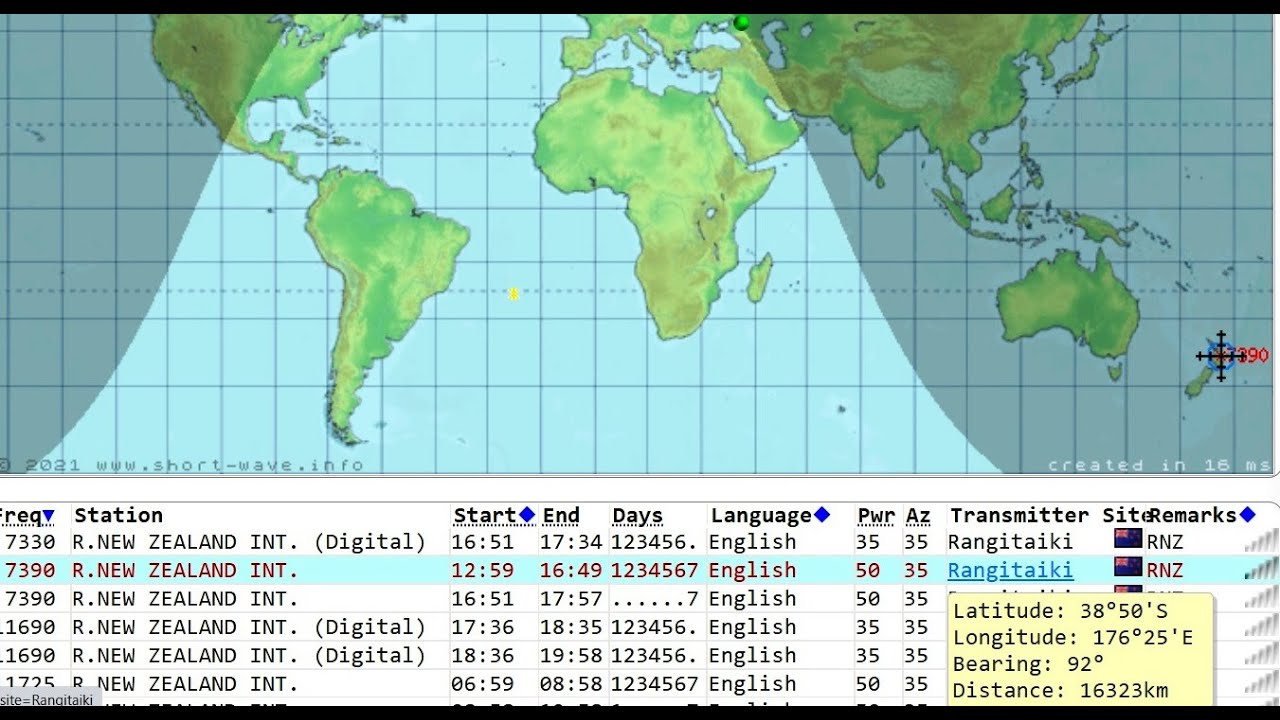
Task: Click end time 08:58 cell
Action: (572, 684)
